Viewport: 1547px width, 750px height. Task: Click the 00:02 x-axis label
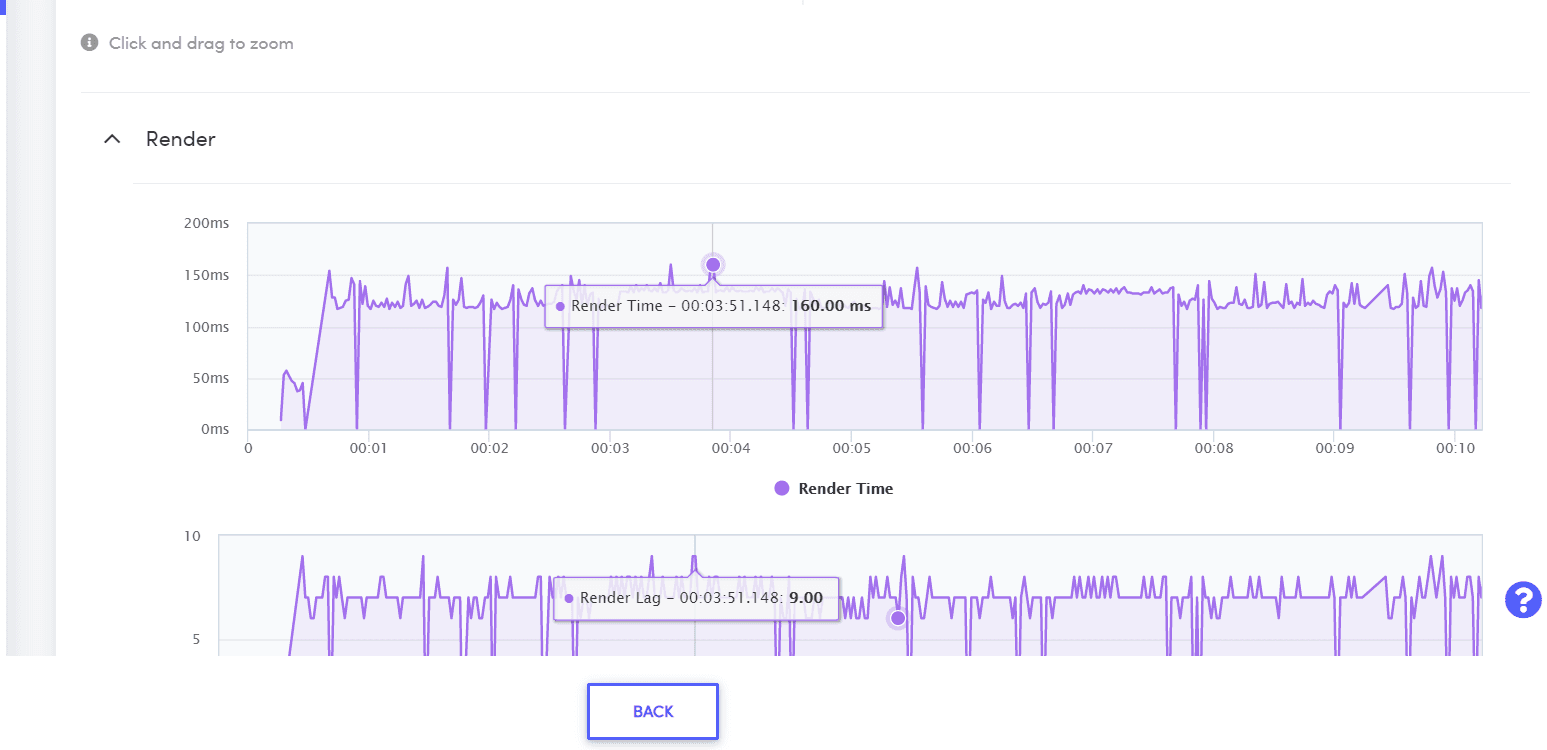(488, 448)
